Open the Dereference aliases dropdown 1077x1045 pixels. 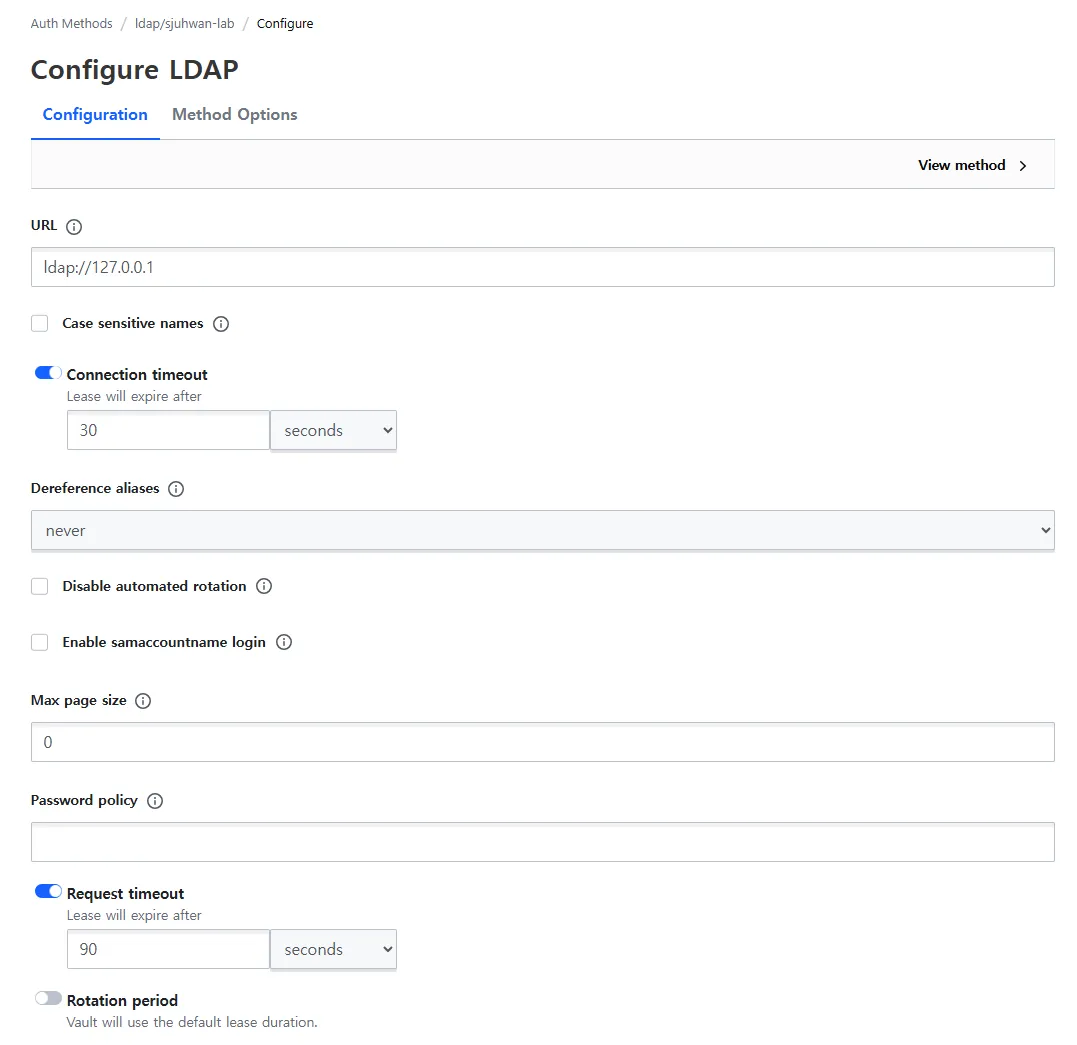(x=542, y=530)
